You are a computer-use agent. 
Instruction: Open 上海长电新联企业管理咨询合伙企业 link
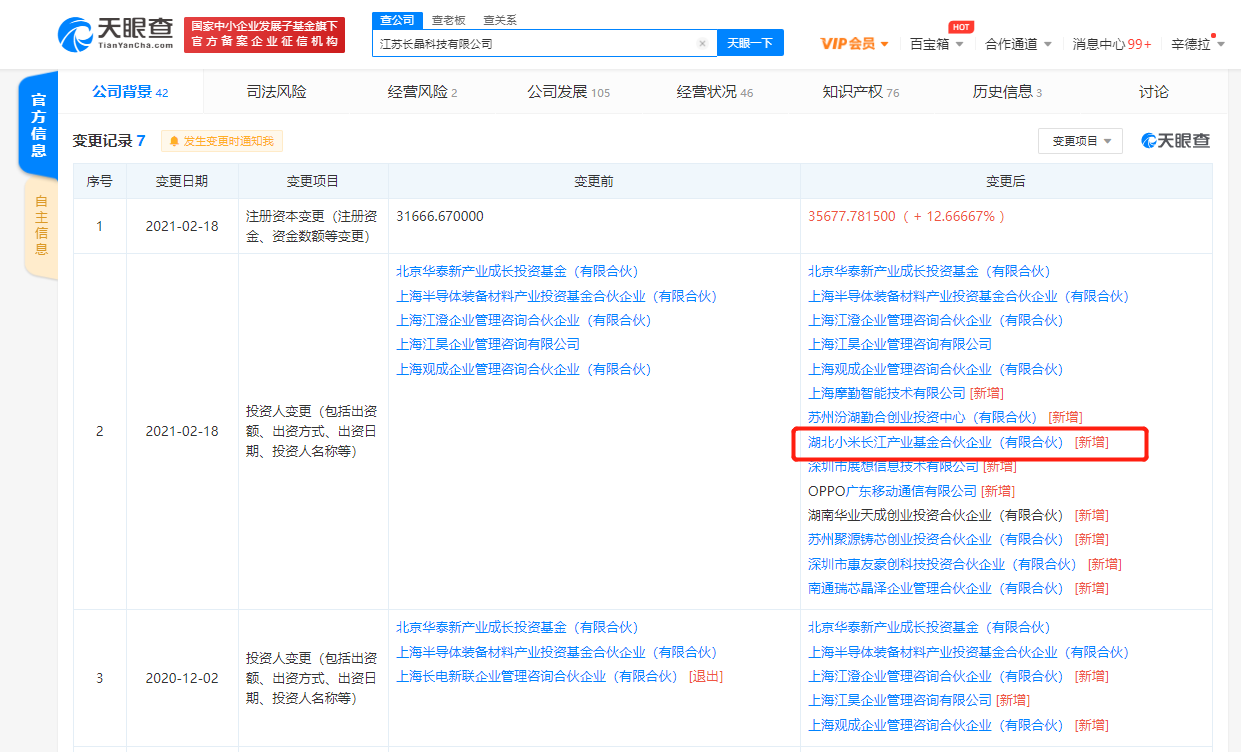(538, 676)
